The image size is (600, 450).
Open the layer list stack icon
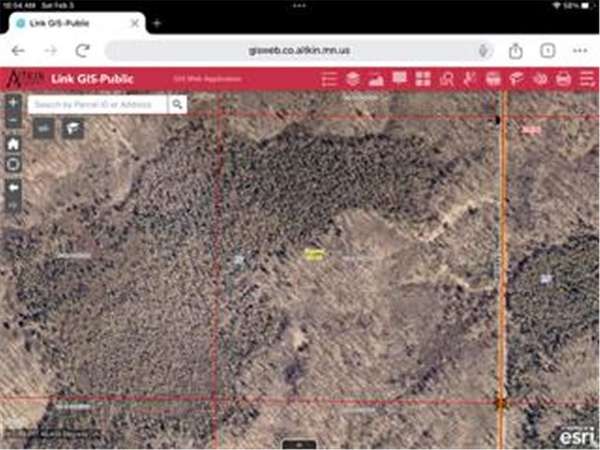click(x=354, y=79)
